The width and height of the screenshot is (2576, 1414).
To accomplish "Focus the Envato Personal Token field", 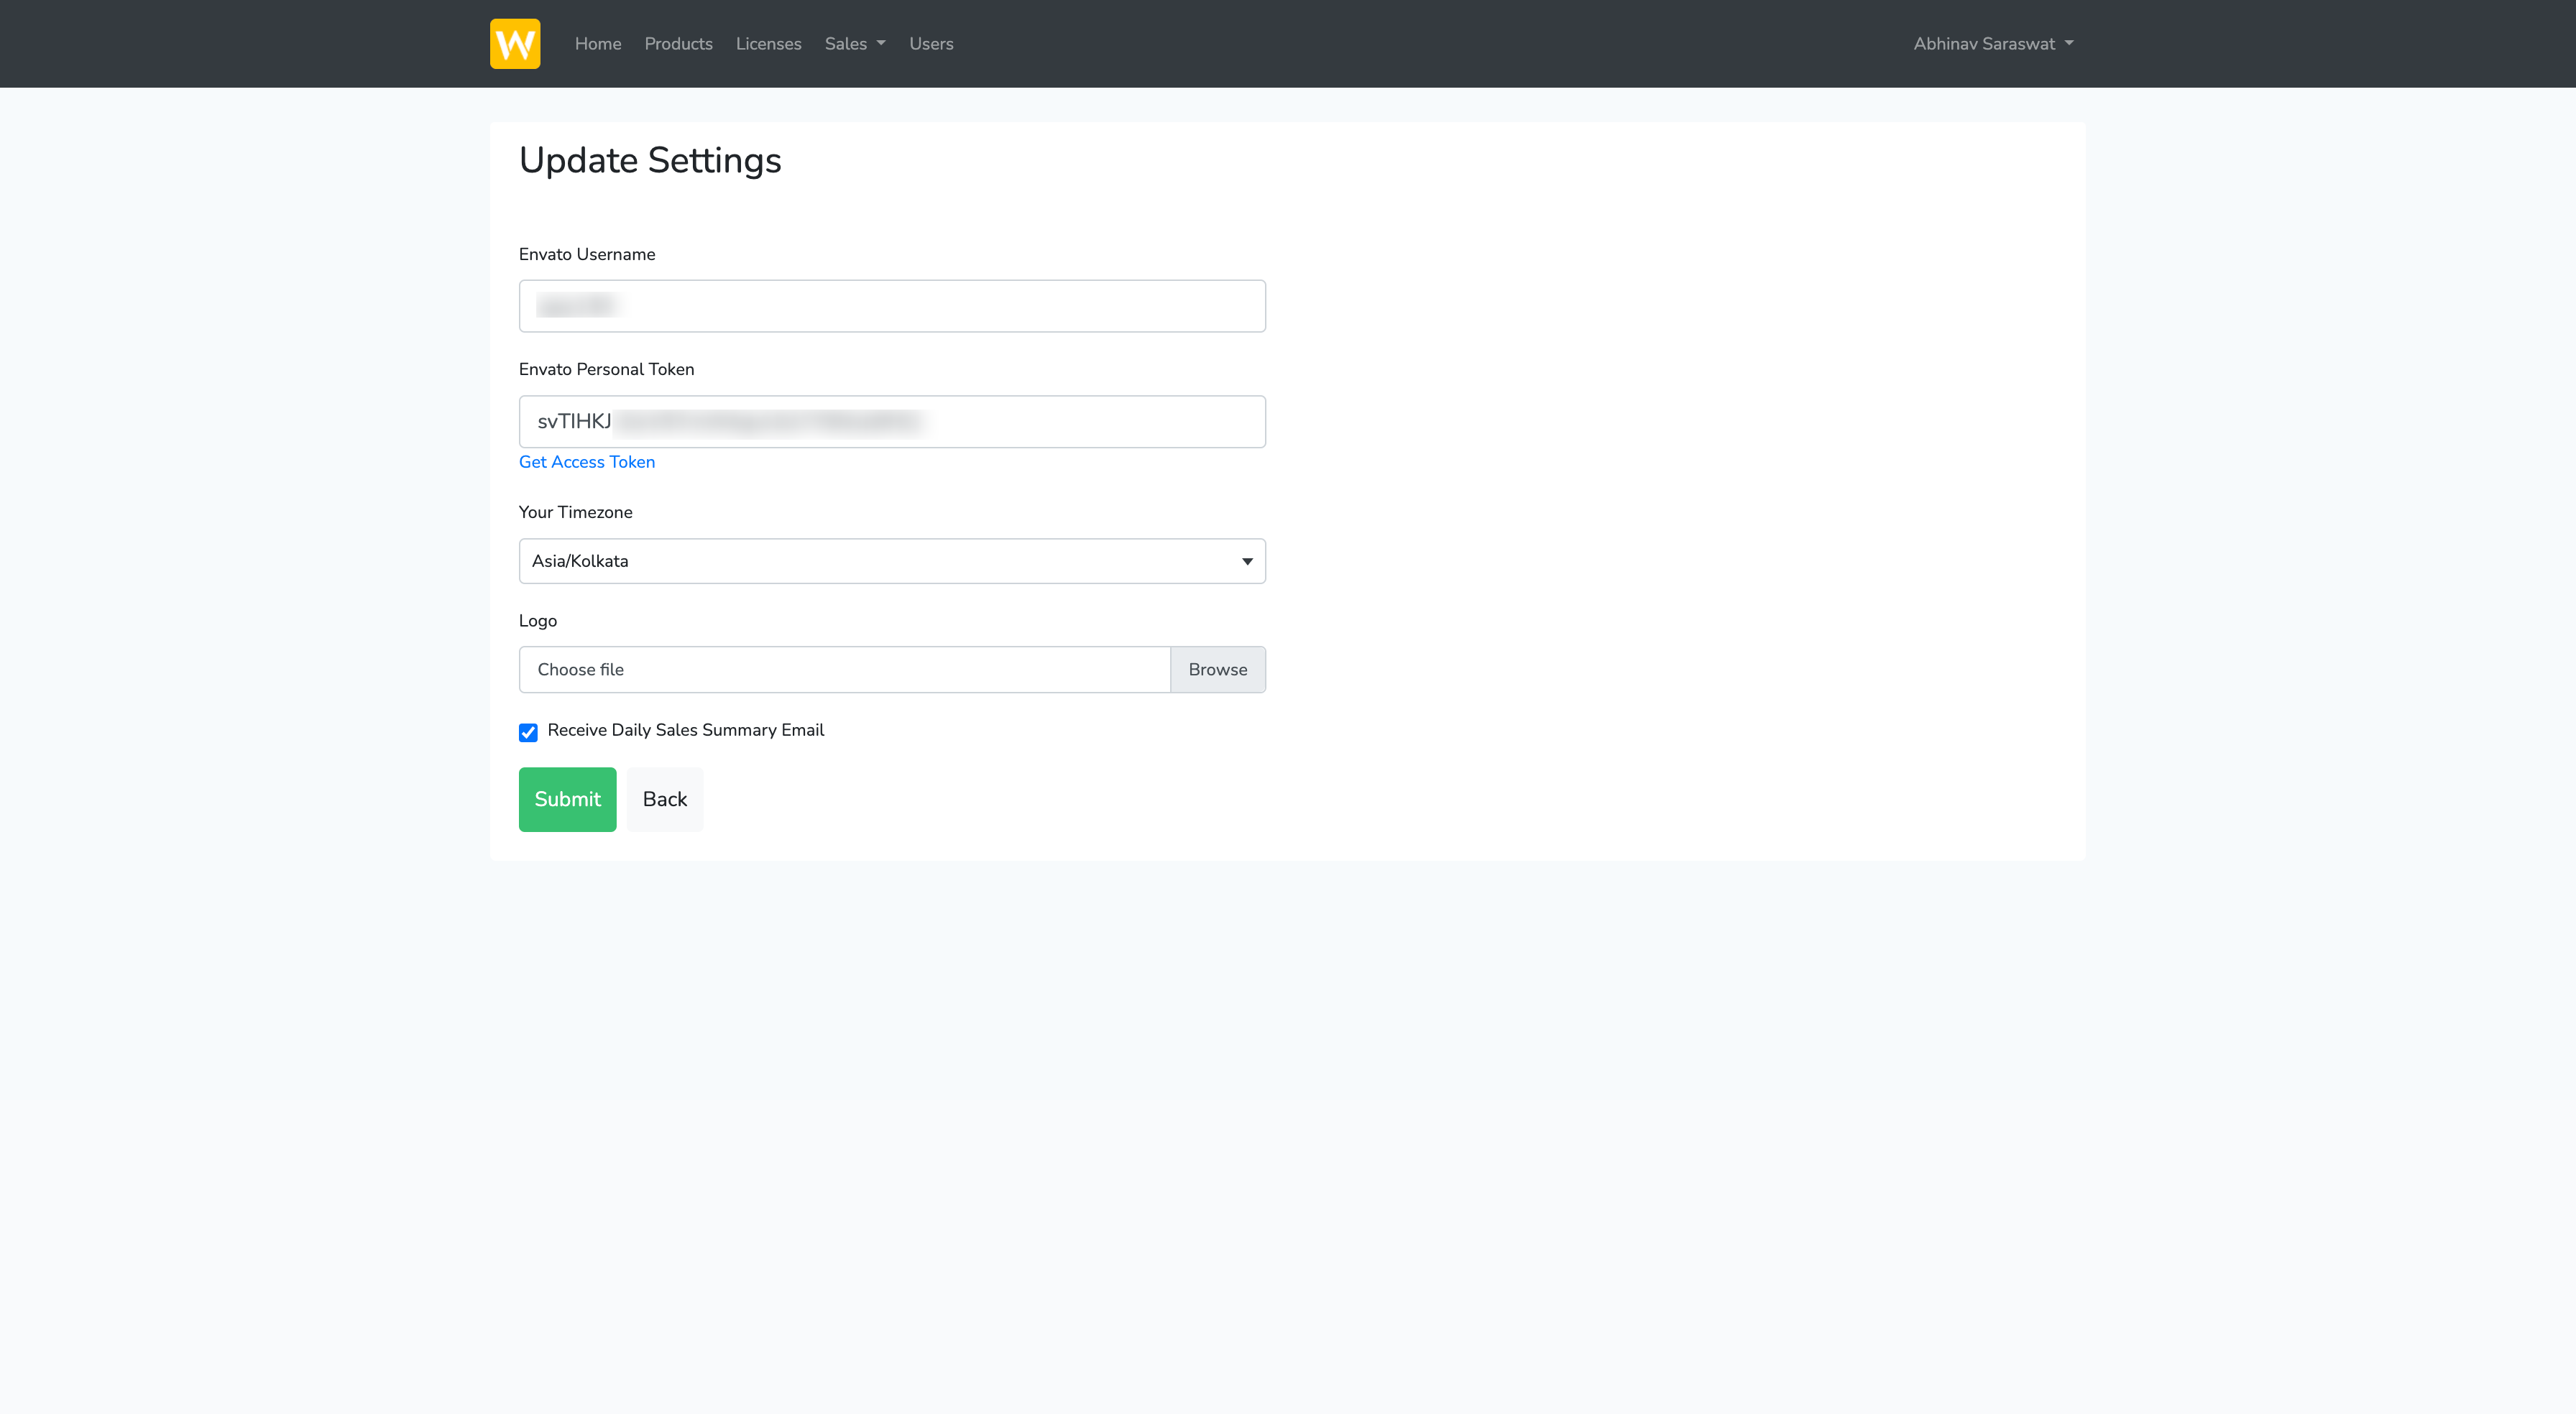I will (x=891, y=422).
